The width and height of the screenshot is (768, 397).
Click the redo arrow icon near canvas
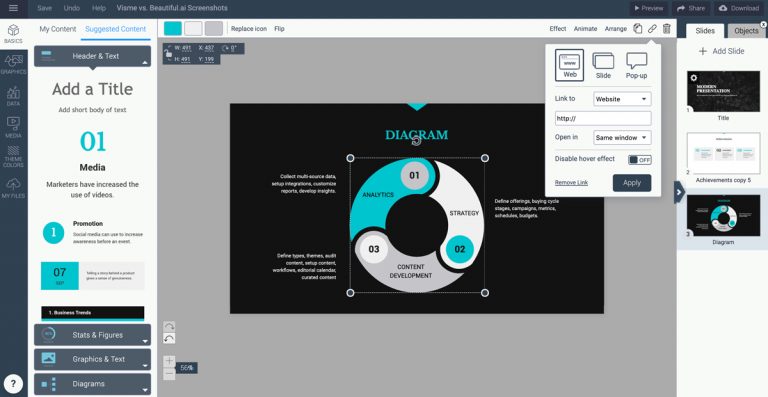pos(169,326)
